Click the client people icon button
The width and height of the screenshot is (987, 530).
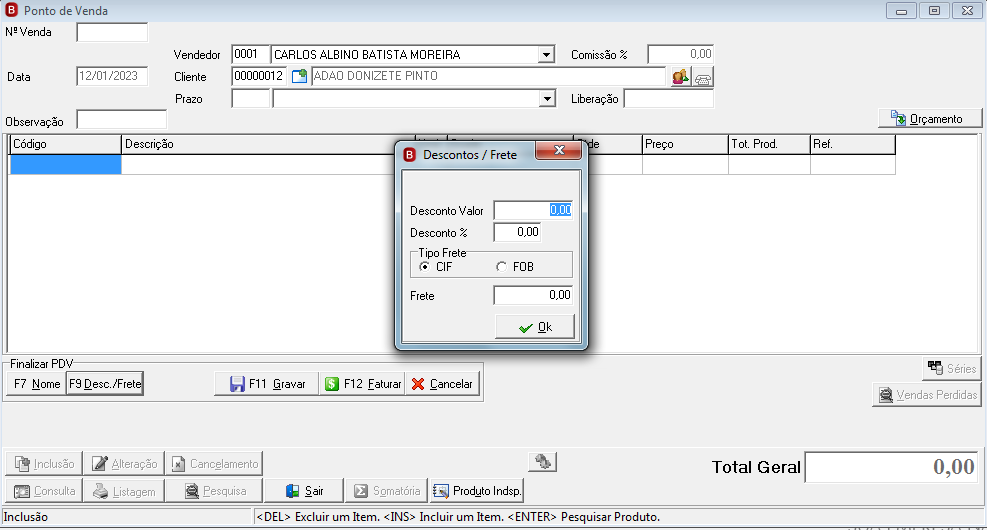680,77
